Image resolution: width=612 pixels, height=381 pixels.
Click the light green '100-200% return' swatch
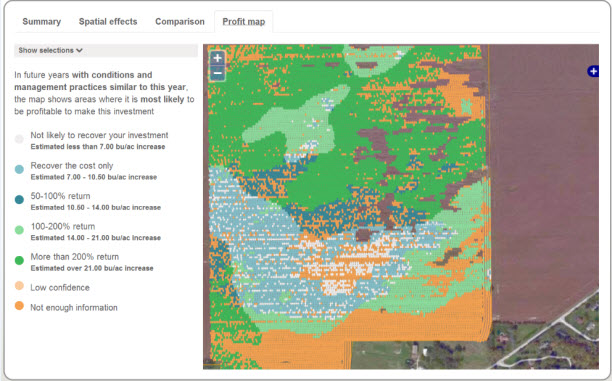tap(19, 230)
